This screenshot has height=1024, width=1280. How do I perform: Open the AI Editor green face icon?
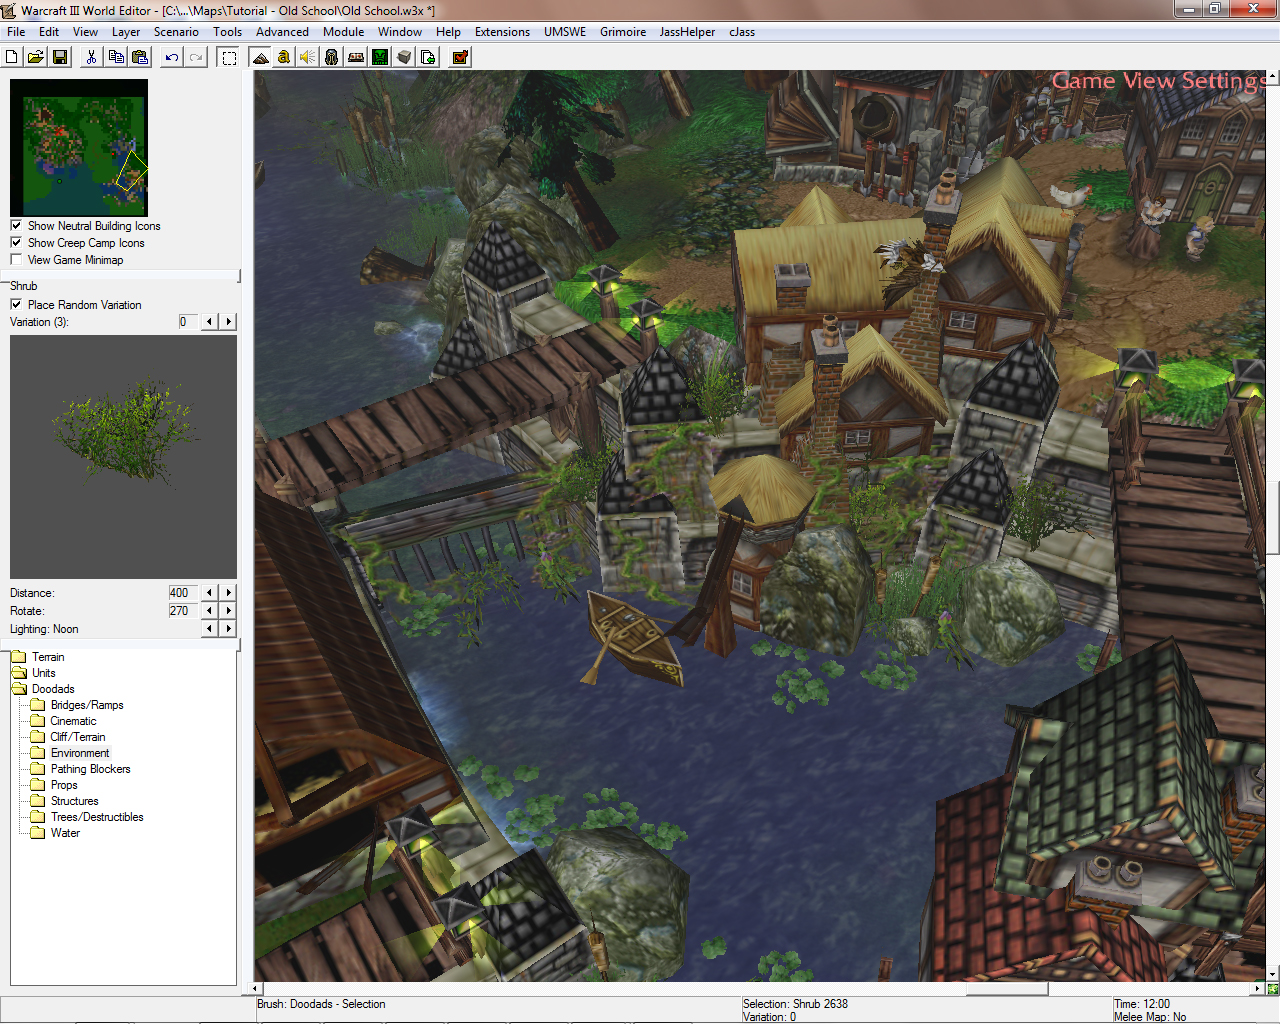380,57
